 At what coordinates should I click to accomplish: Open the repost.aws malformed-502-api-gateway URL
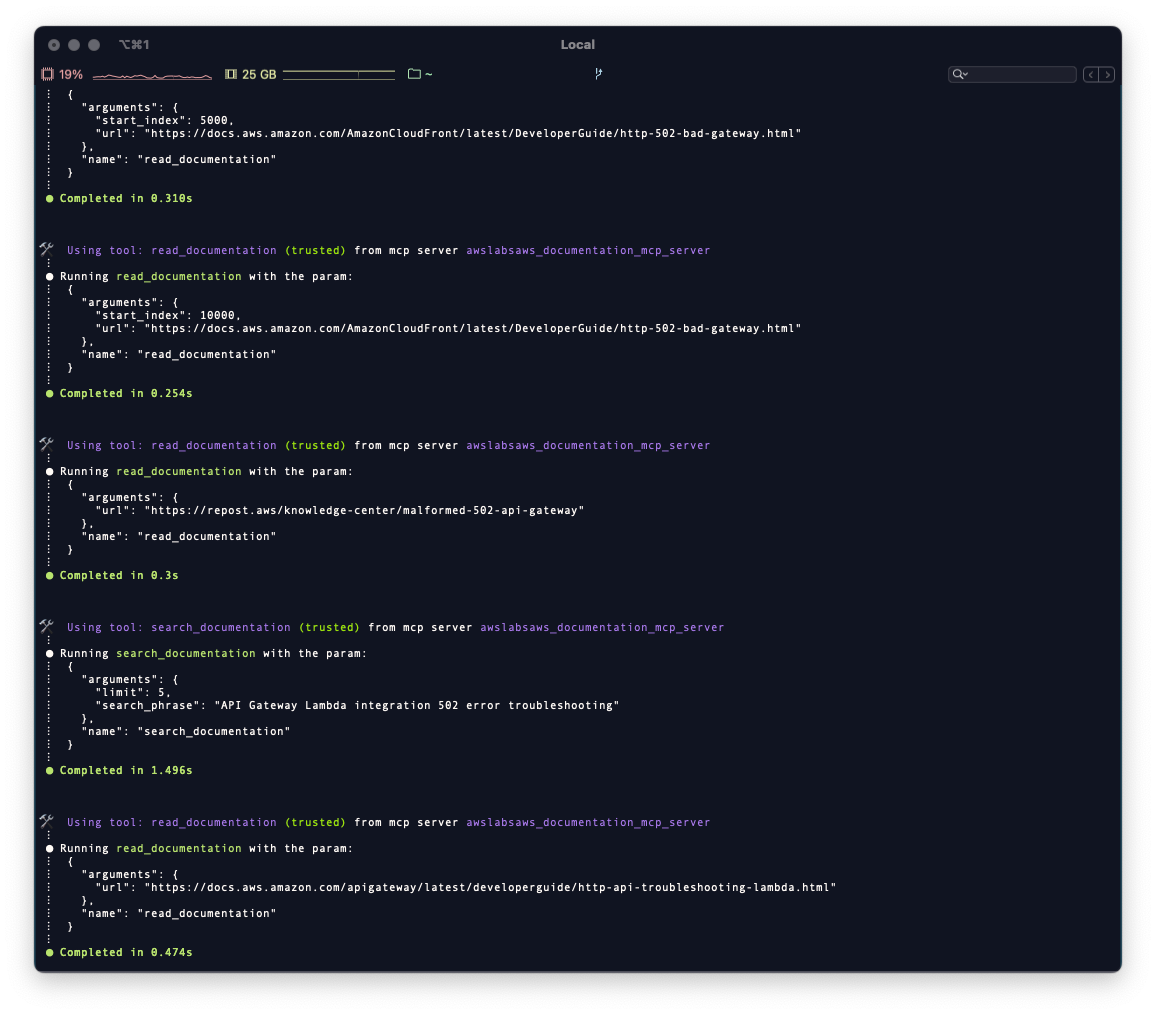coord(364,510)
